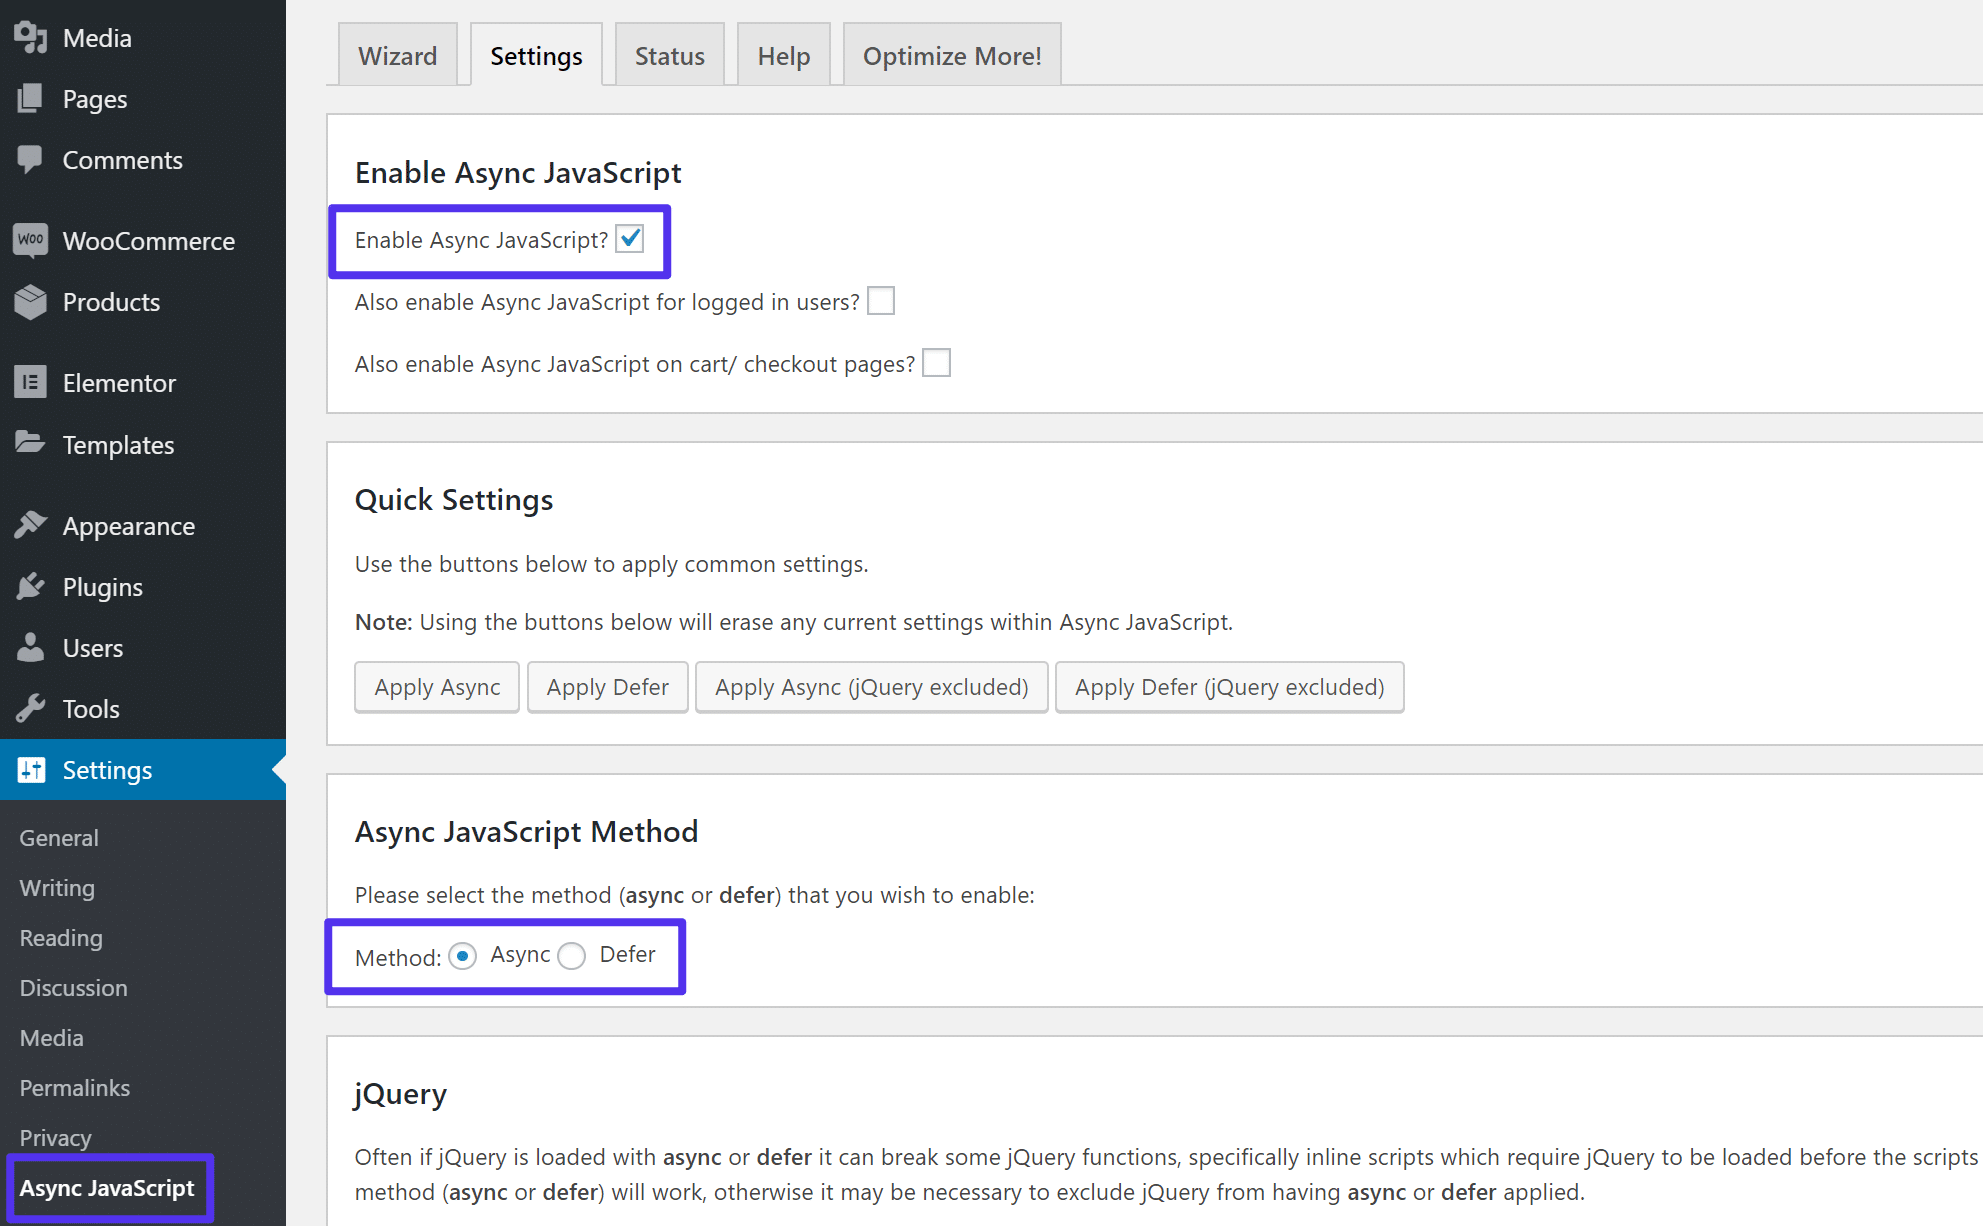Click Apply Defer (jQuery excluded) button

click(x=1229, y=687)
